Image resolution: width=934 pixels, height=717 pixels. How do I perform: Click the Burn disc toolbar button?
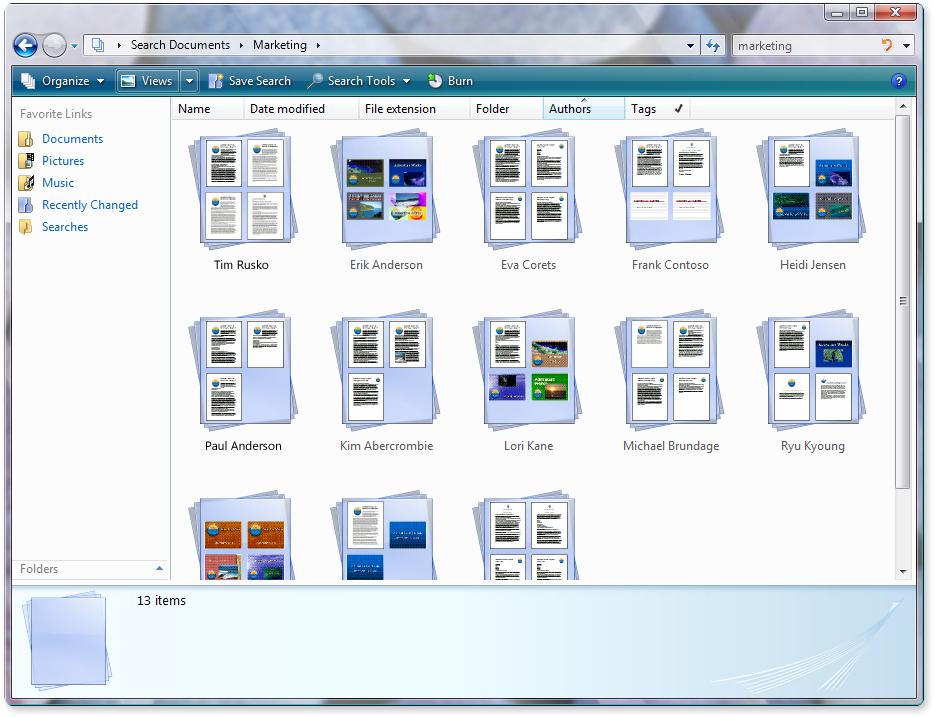450,81
